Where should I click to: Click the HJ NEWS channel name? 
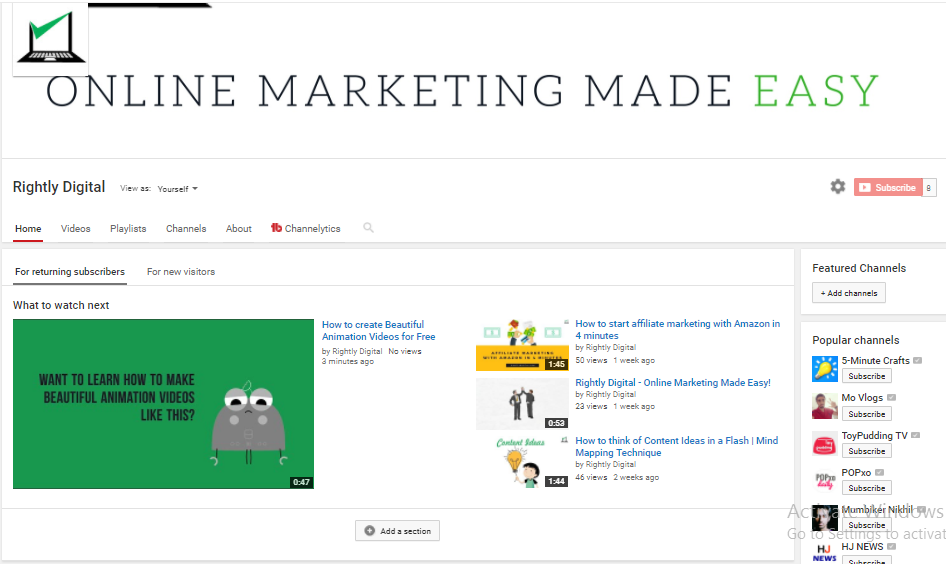(x=862, y=547)
